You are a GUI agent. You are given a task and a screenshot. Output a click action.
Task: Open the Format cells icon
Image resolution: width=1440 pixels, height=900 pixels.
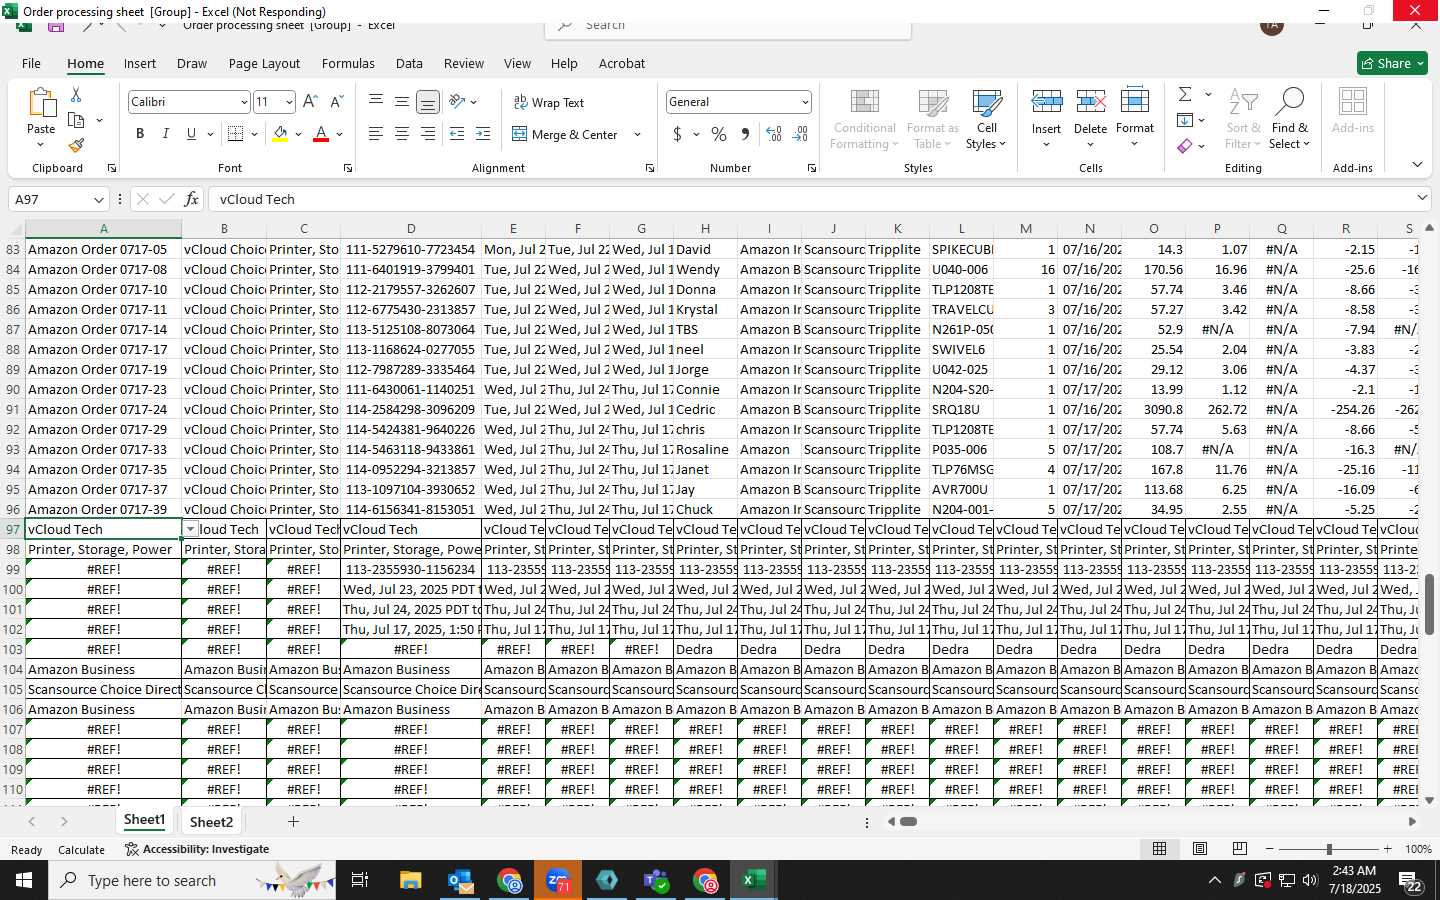coord(1134,101)
